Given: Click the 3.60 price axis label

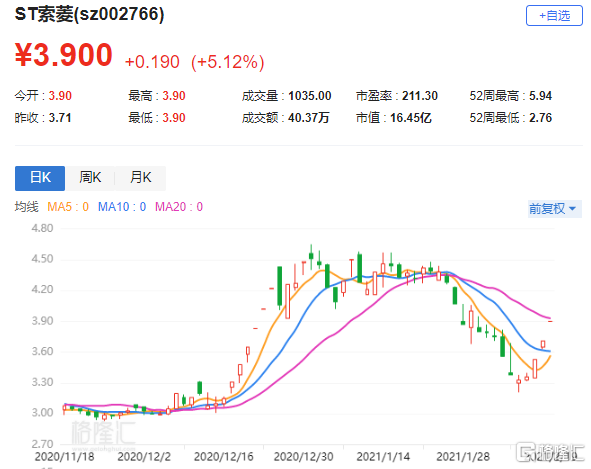Looking at the screenshot, I should click(42, 351).
